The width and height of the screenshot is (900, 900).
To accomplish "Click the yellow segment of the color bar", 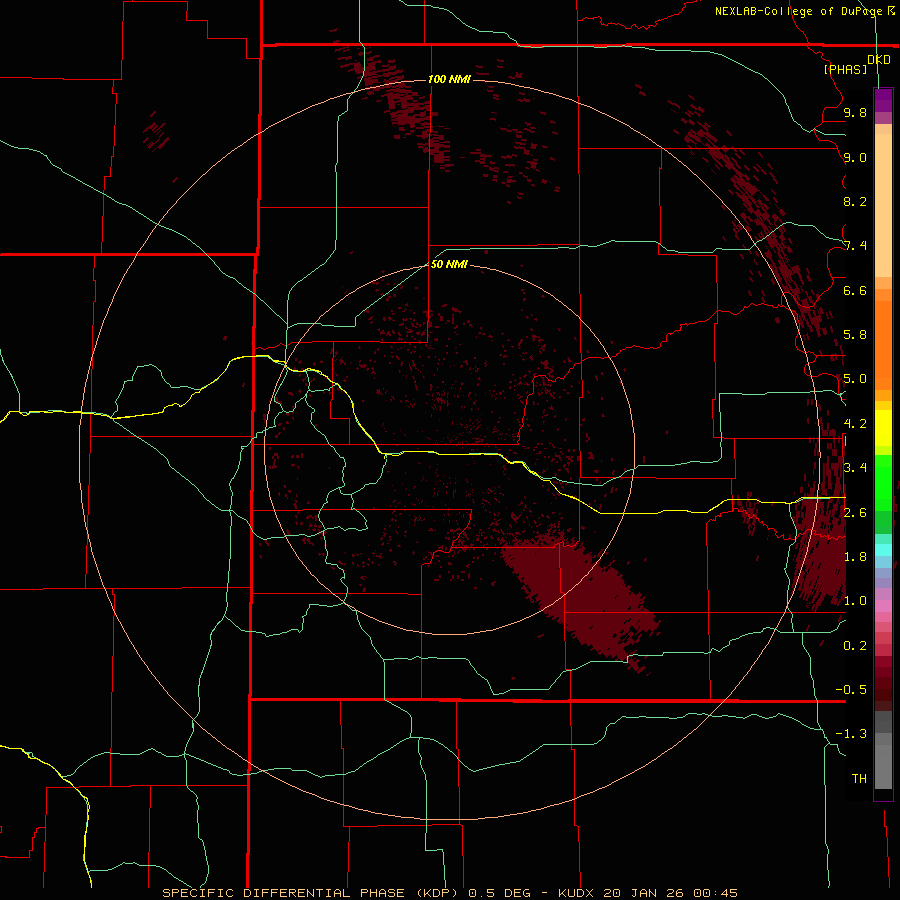I will [x=883, y=428].
